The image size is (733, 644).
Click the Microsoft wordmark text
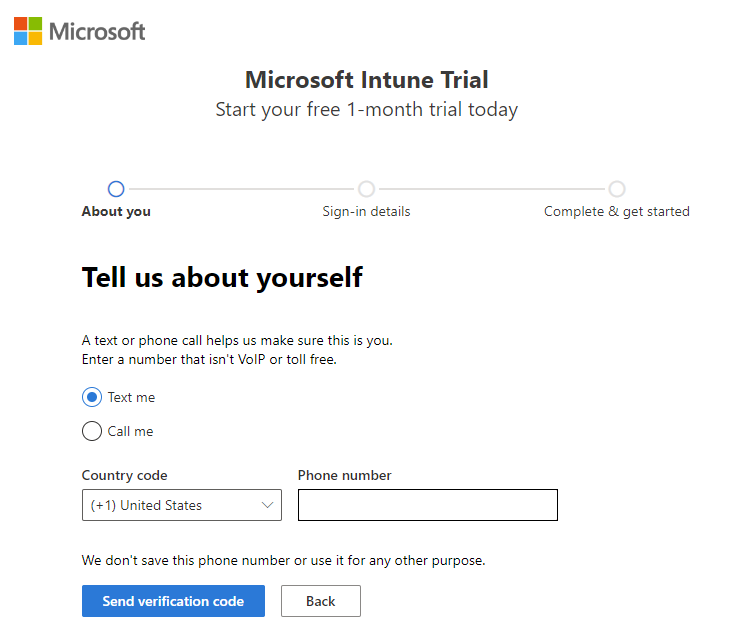(x=97, y=32)
